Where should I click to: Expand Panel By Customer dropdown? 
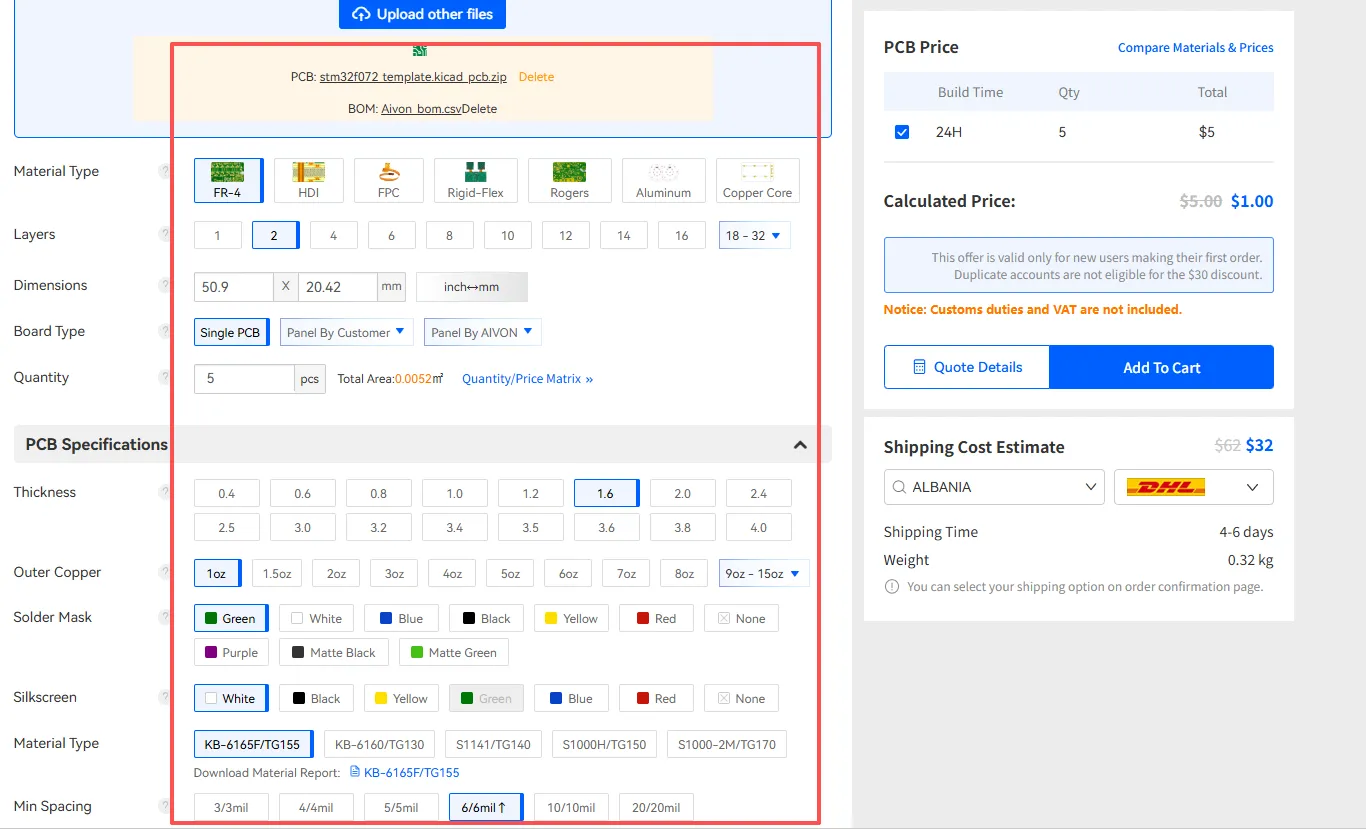[345, 332]
